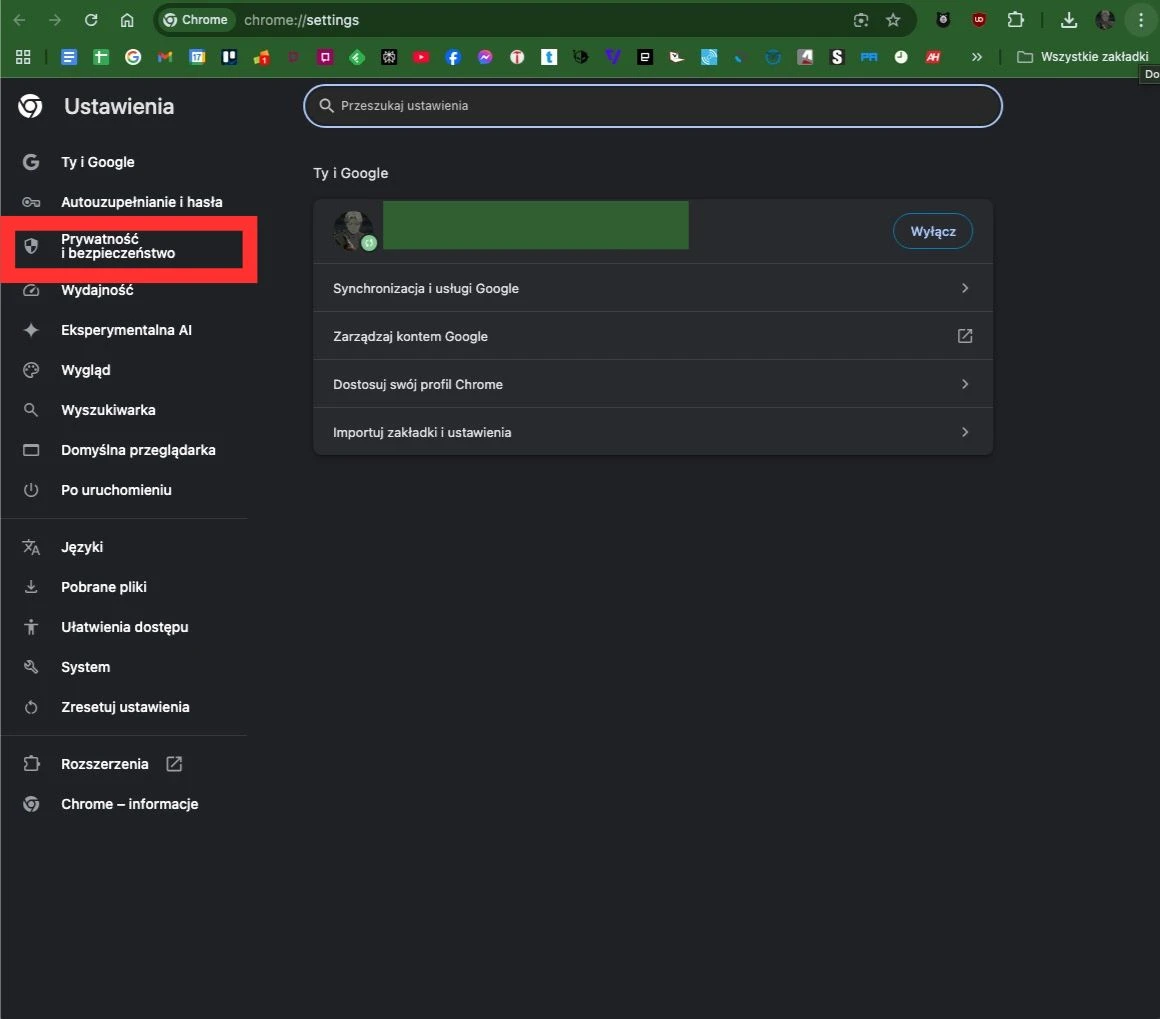This screenshot has height=1019, width=1160.
Task: Open the Gmail bookmark icon
Action: 165,57
